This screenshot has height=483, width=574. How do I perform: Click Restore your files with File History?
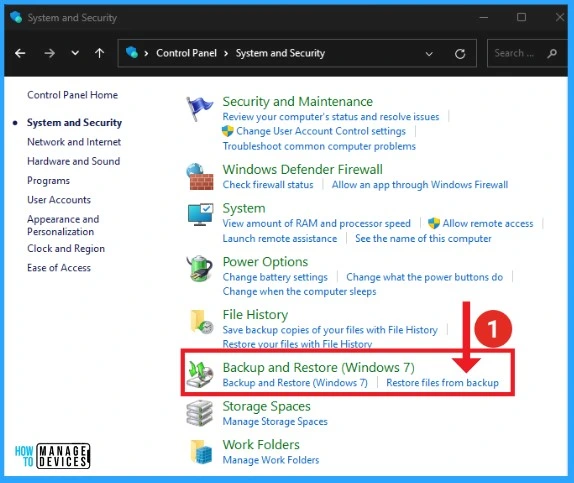[x=297, y=344]
